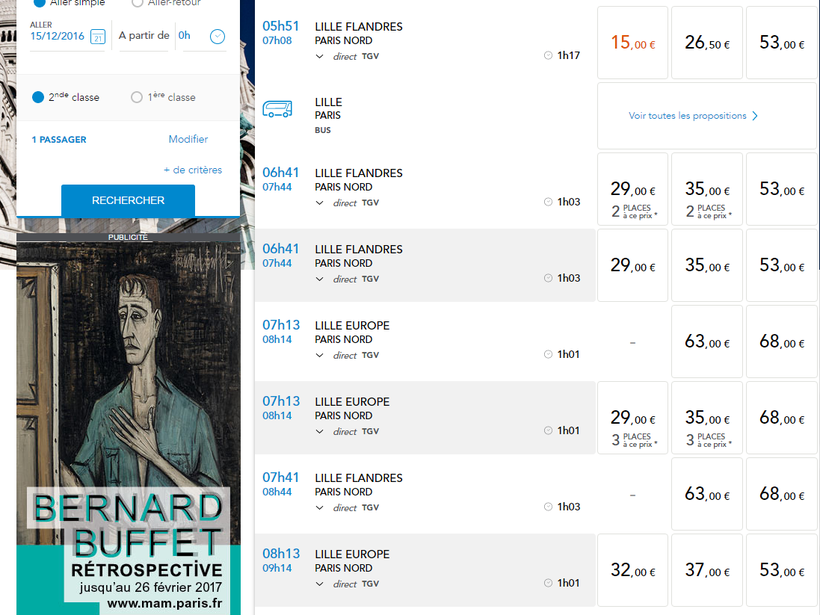The image size is (820, 615).
Task: Expand details of the 08h13 train
Action: pyautogui.click(x=320, y=583)
